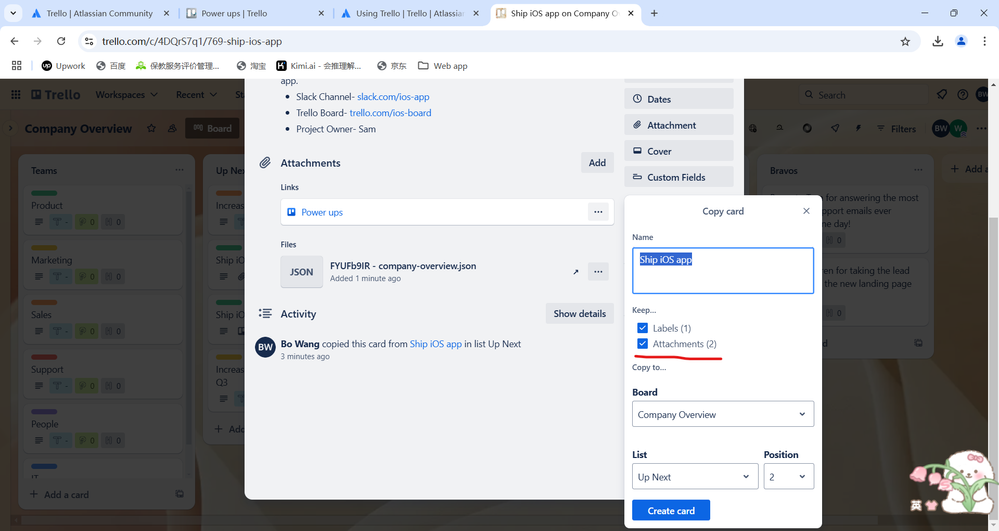The width and height of the screenshot is (999, 531).
Task: Click the address bar URL
Action: pos(192,41)
